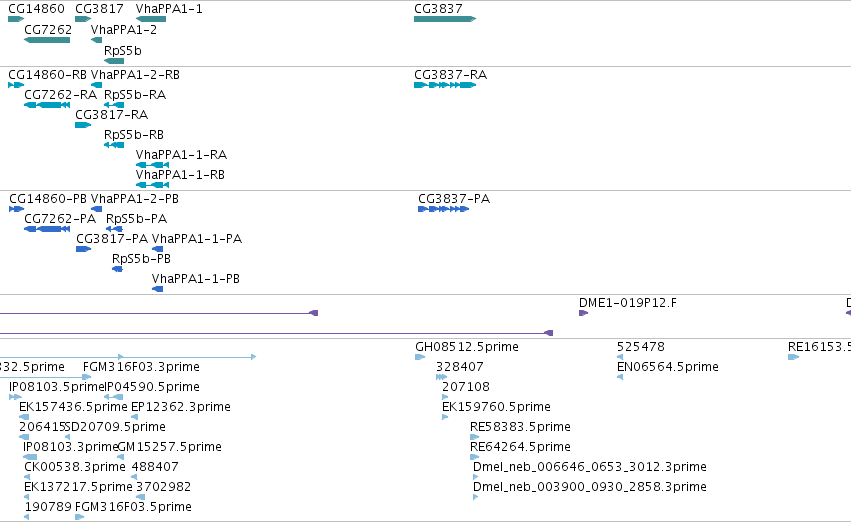Viewport: 851px width, 522px height.
Task: Click the VhaPPA1-1-PA protein label
Action: (197, 239)
